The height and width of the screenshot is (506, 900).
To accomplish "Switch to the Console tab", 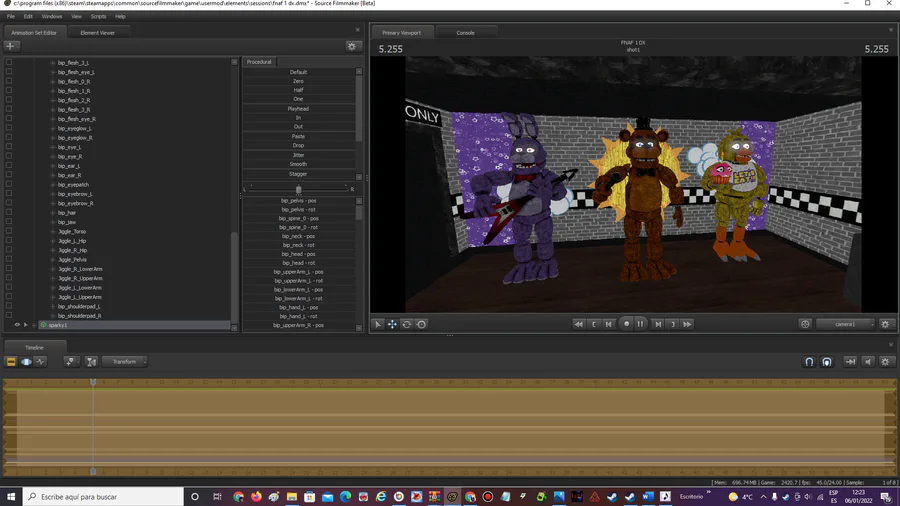I will [465, 33].
